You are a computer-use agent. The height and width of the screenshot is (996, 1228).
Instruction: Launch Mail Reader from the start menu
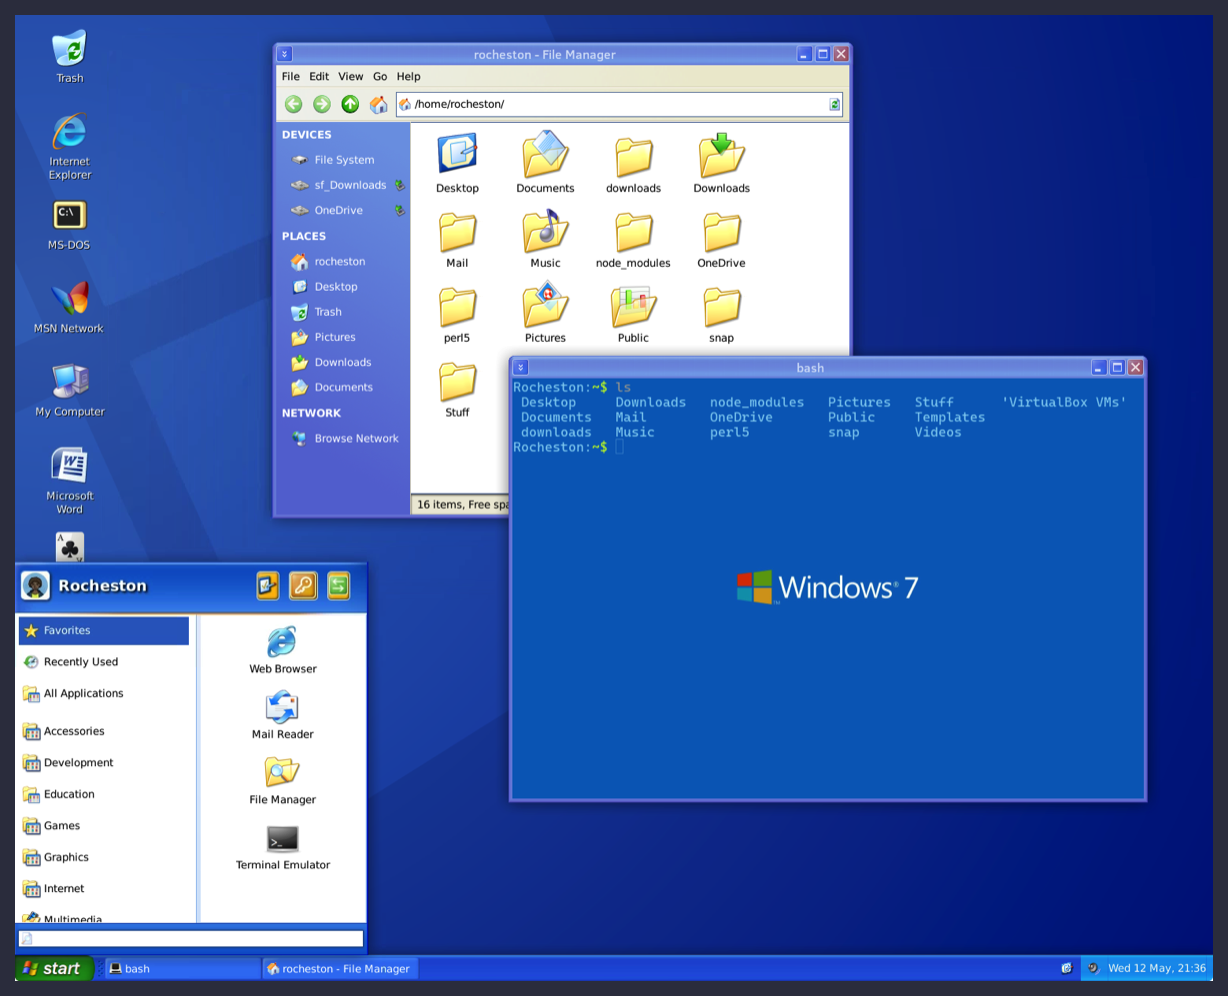click(x=283, y=715)
